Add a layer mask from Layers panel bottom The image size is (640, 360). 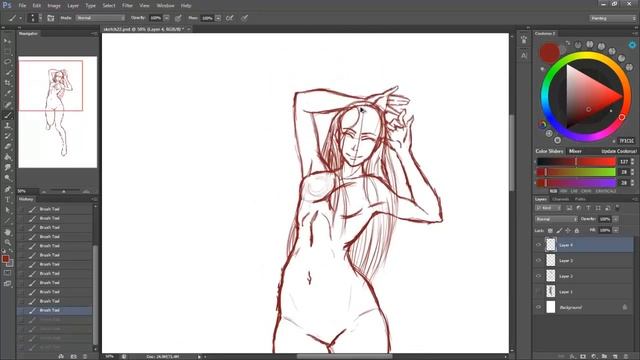583,356
